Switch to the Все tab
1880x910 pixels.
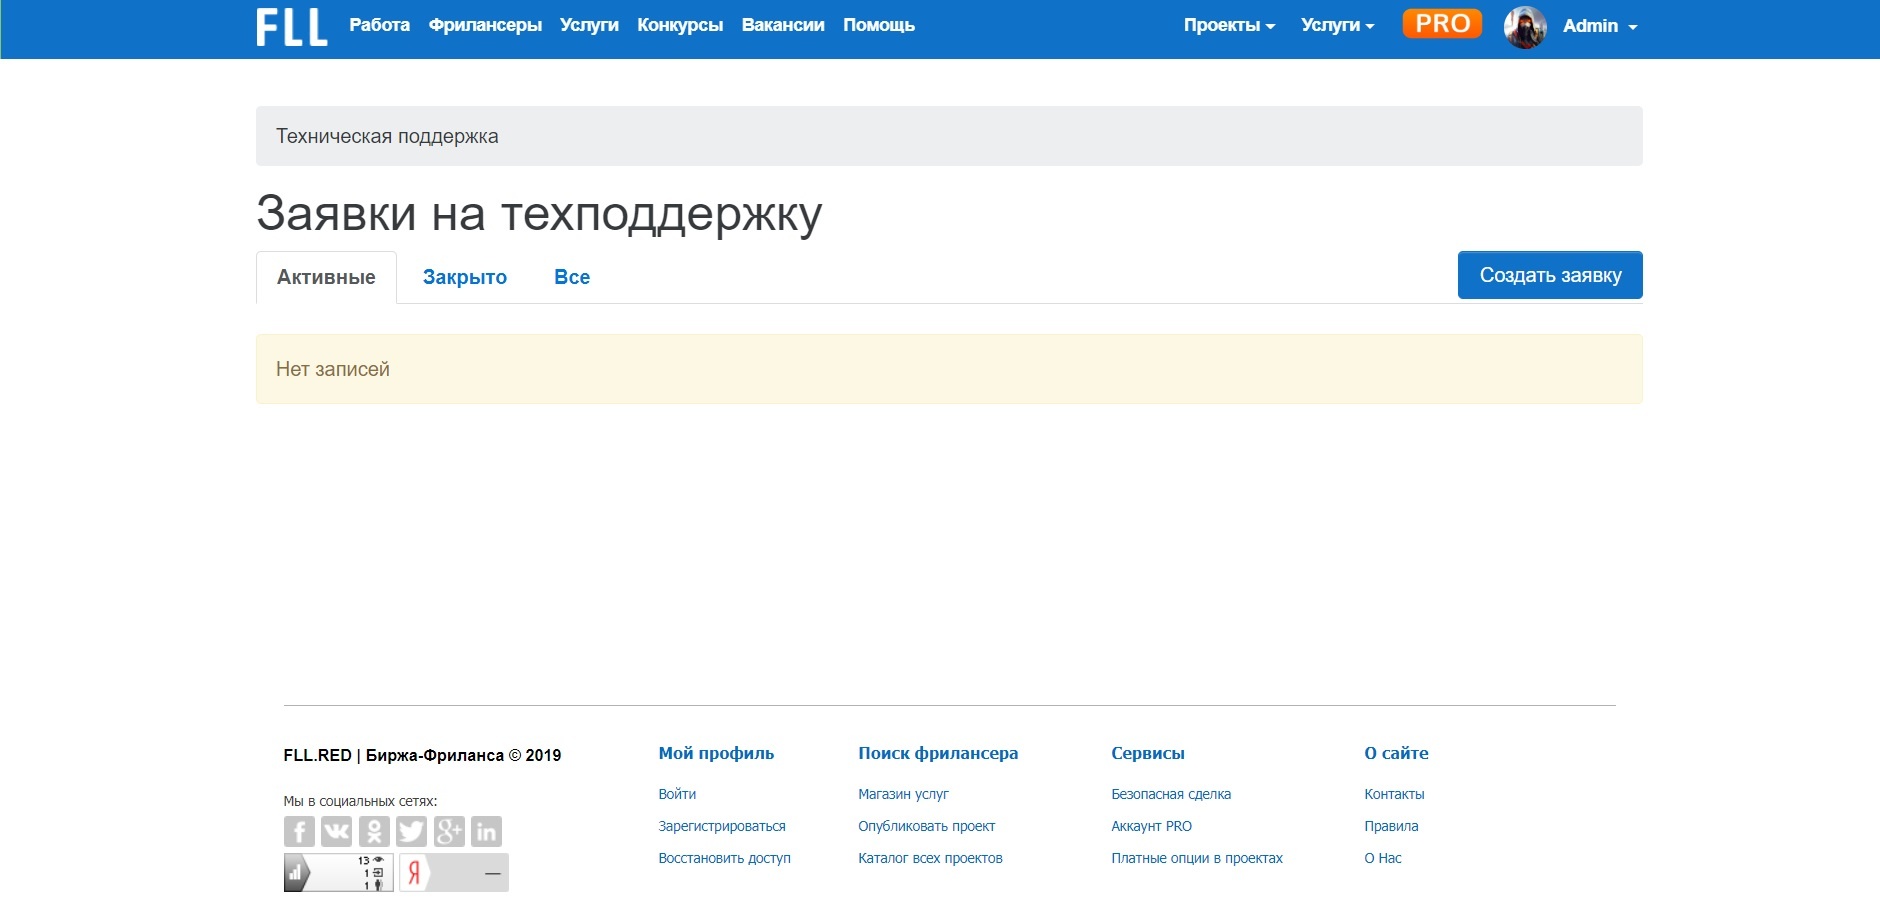click(x=571, y=277)
